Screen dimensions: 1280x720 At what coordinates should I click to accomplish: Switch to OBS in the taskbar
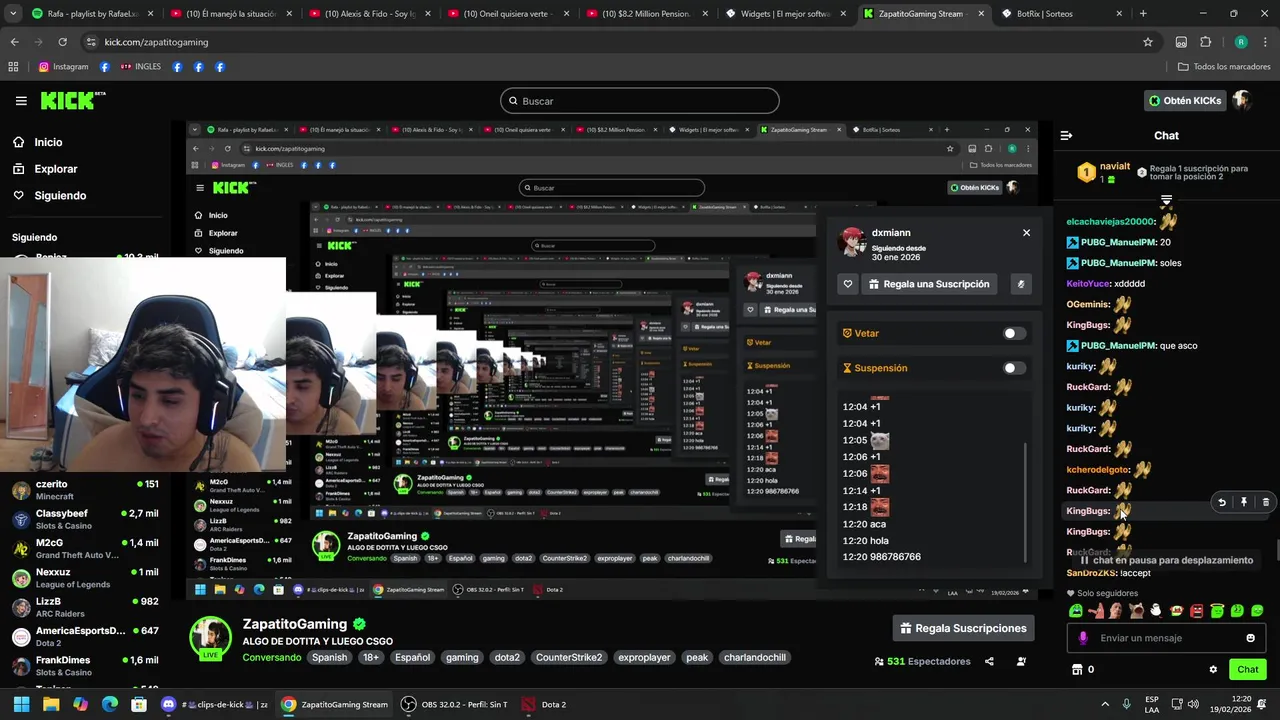click(454, 704)
